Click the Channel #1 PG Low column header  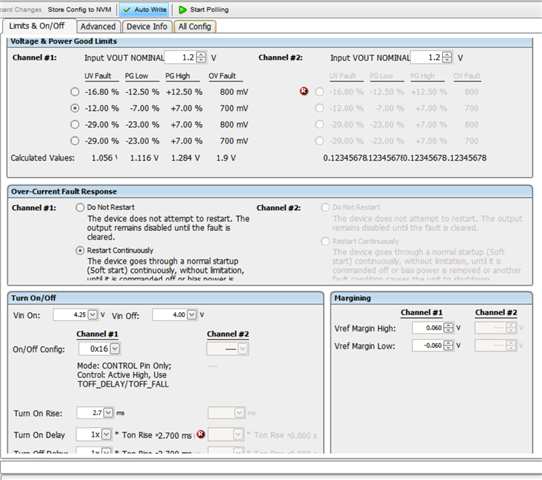coord(137,76)
